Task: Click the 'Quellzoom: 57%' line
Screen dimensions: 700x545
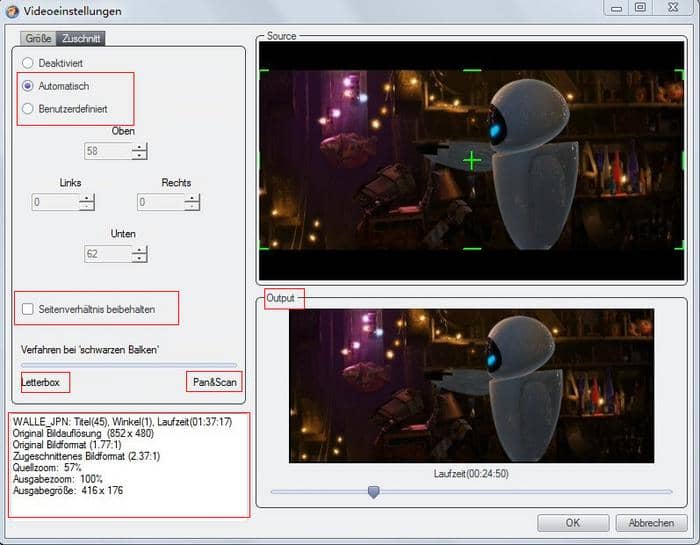Action: click(x=47, y=468)
